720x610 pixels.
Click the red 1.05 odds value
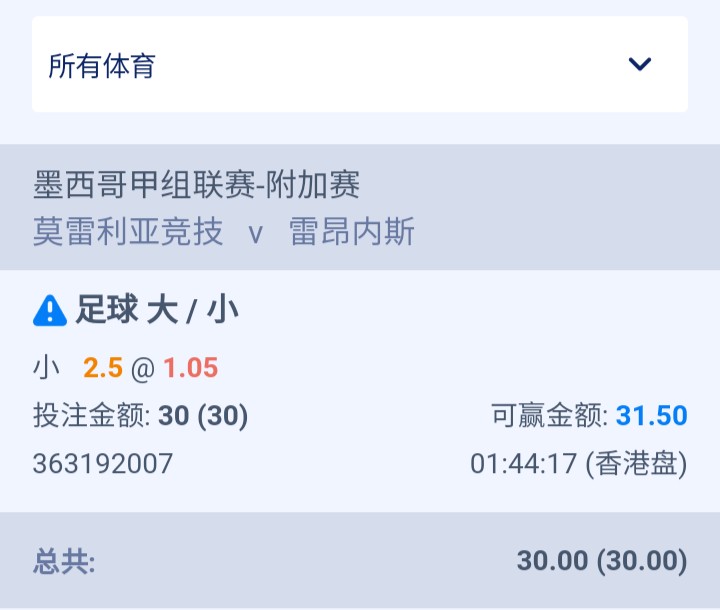(191, 368)
